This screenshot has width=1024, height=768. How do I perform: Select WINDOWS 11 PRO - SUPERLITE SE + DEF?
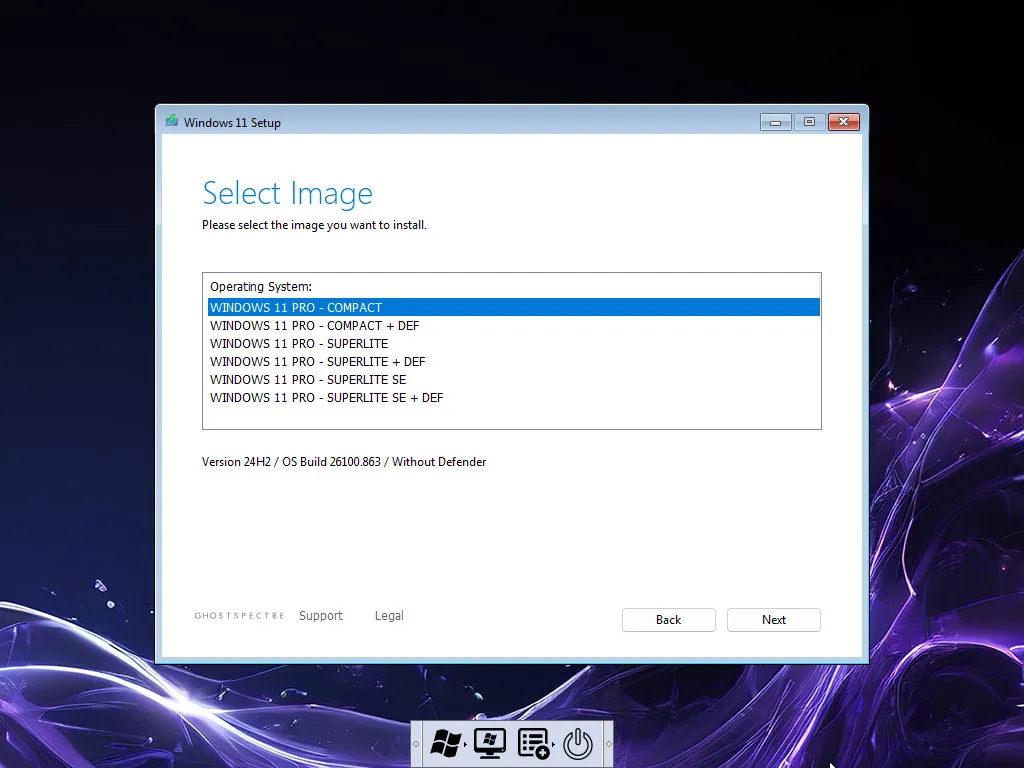pos(513,397)
